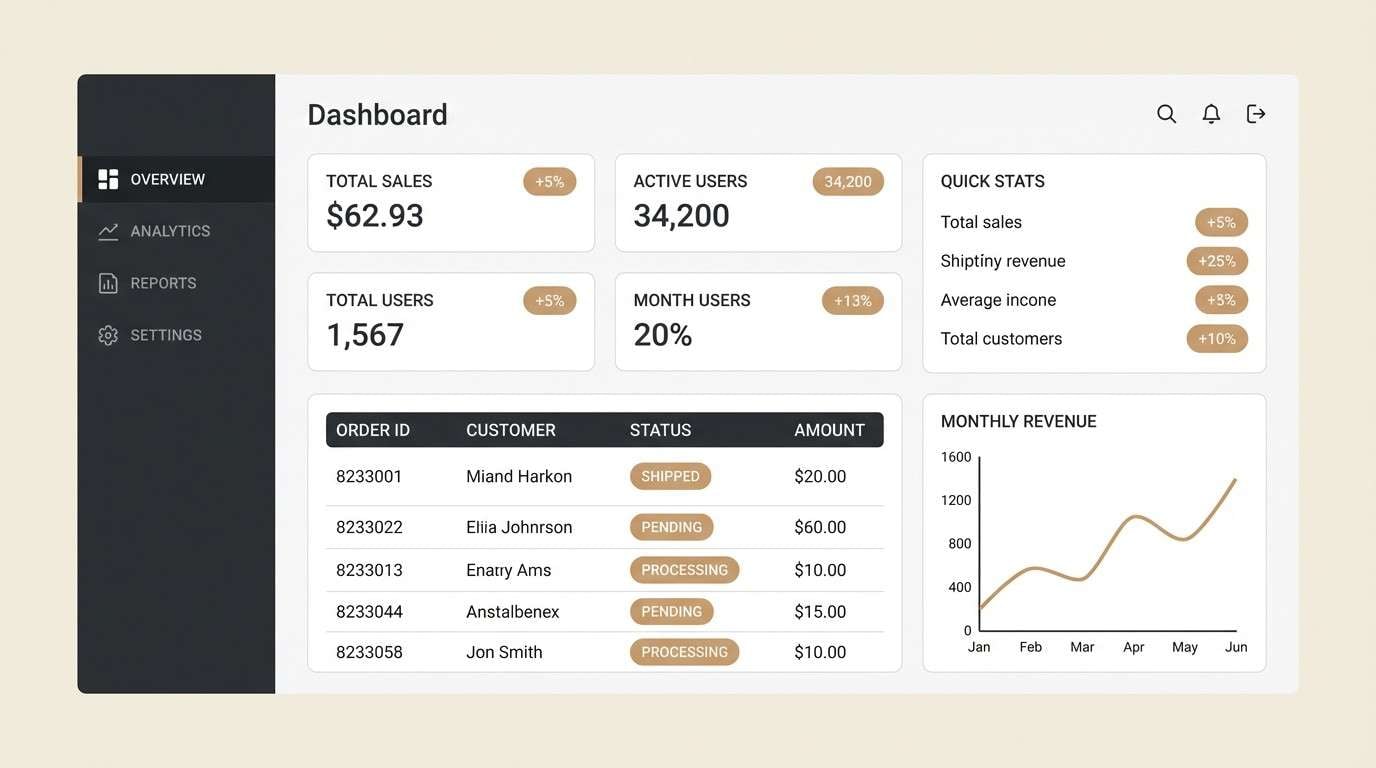The height and width of the screenshot is (768, 1376).
Task: Click the SHIPPED status badge for Miand Harkon
Action: (x=670, y=476)
